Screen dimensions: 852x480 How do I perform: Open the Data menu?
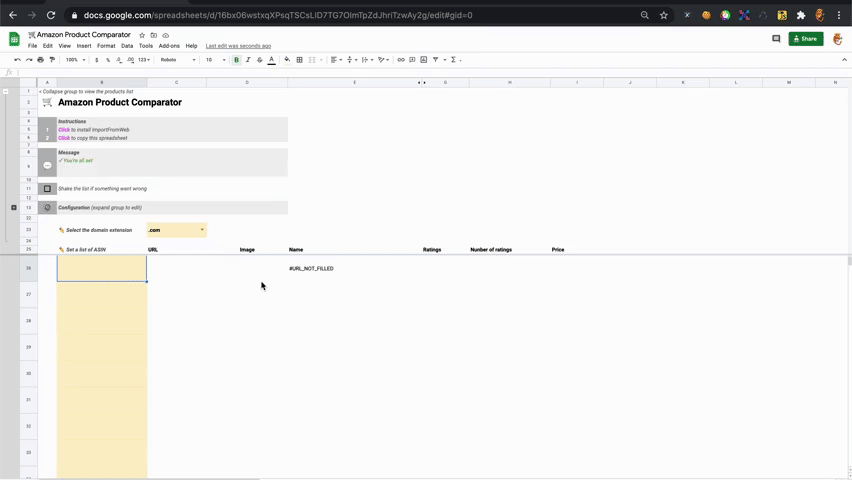127,46
